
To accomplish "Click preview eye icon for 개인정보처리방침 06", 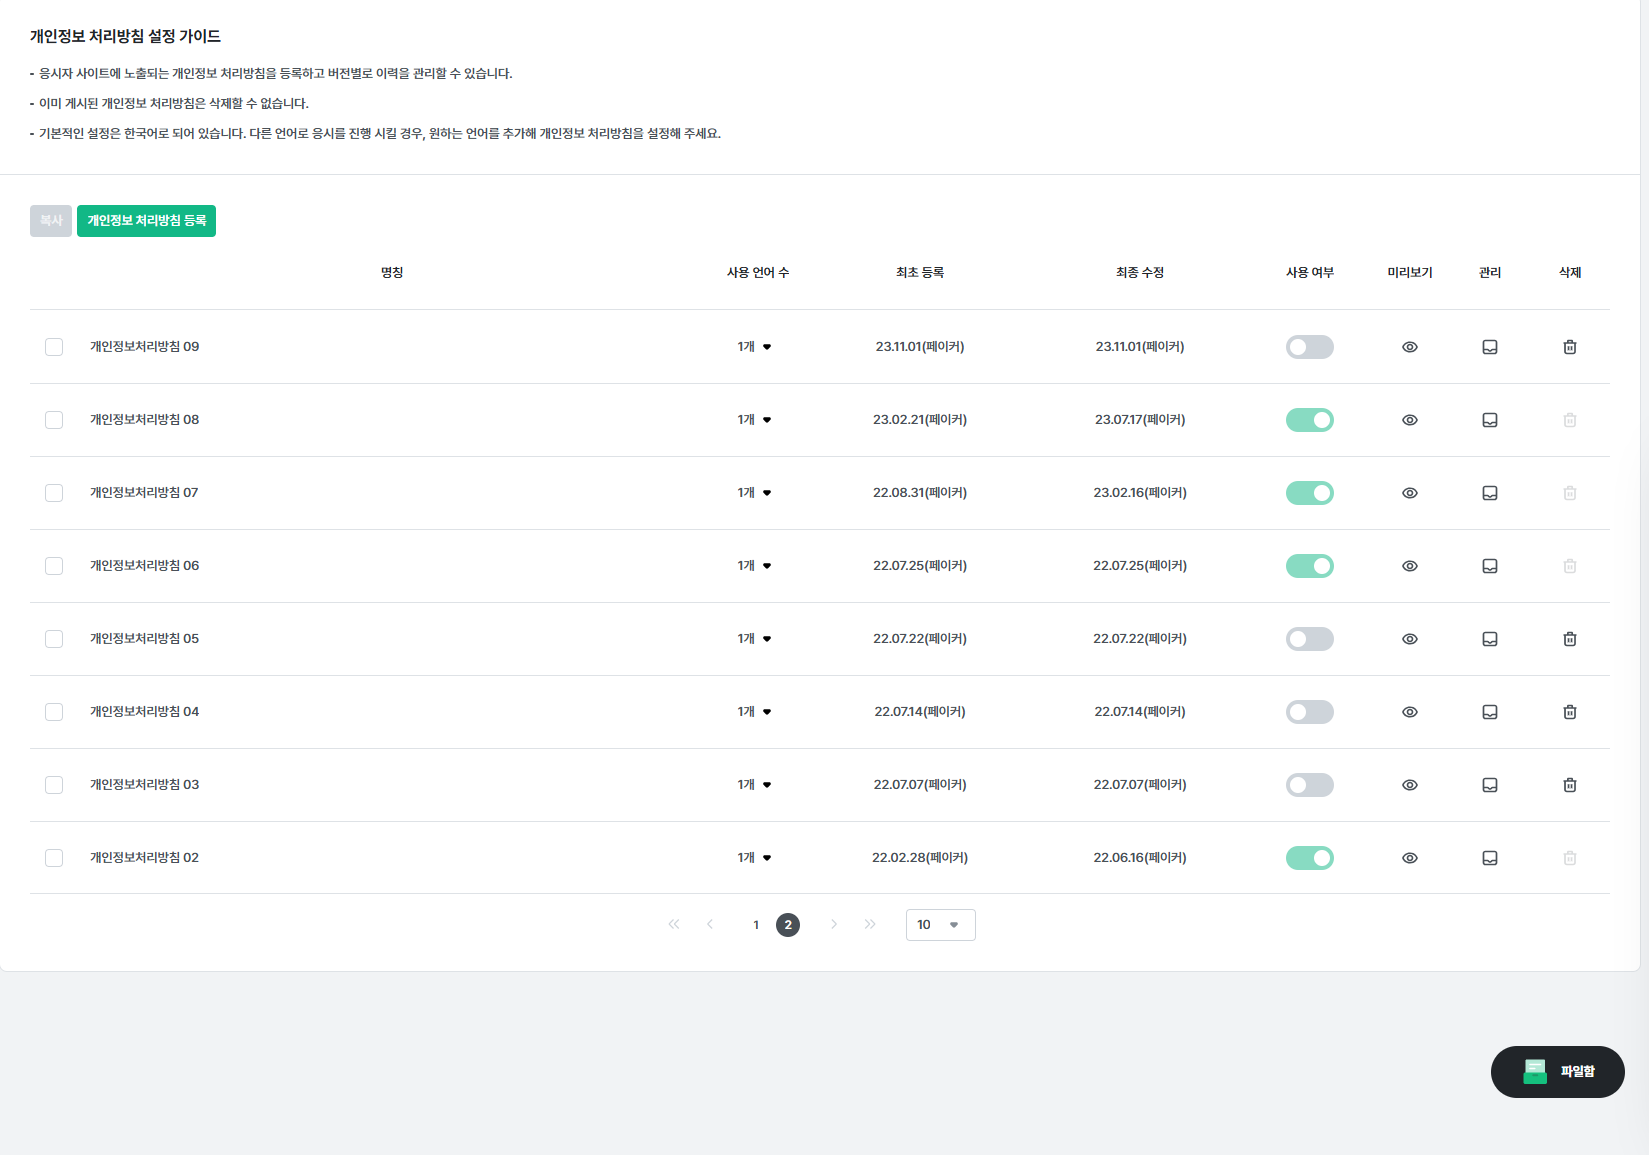I will [1409, 566].
